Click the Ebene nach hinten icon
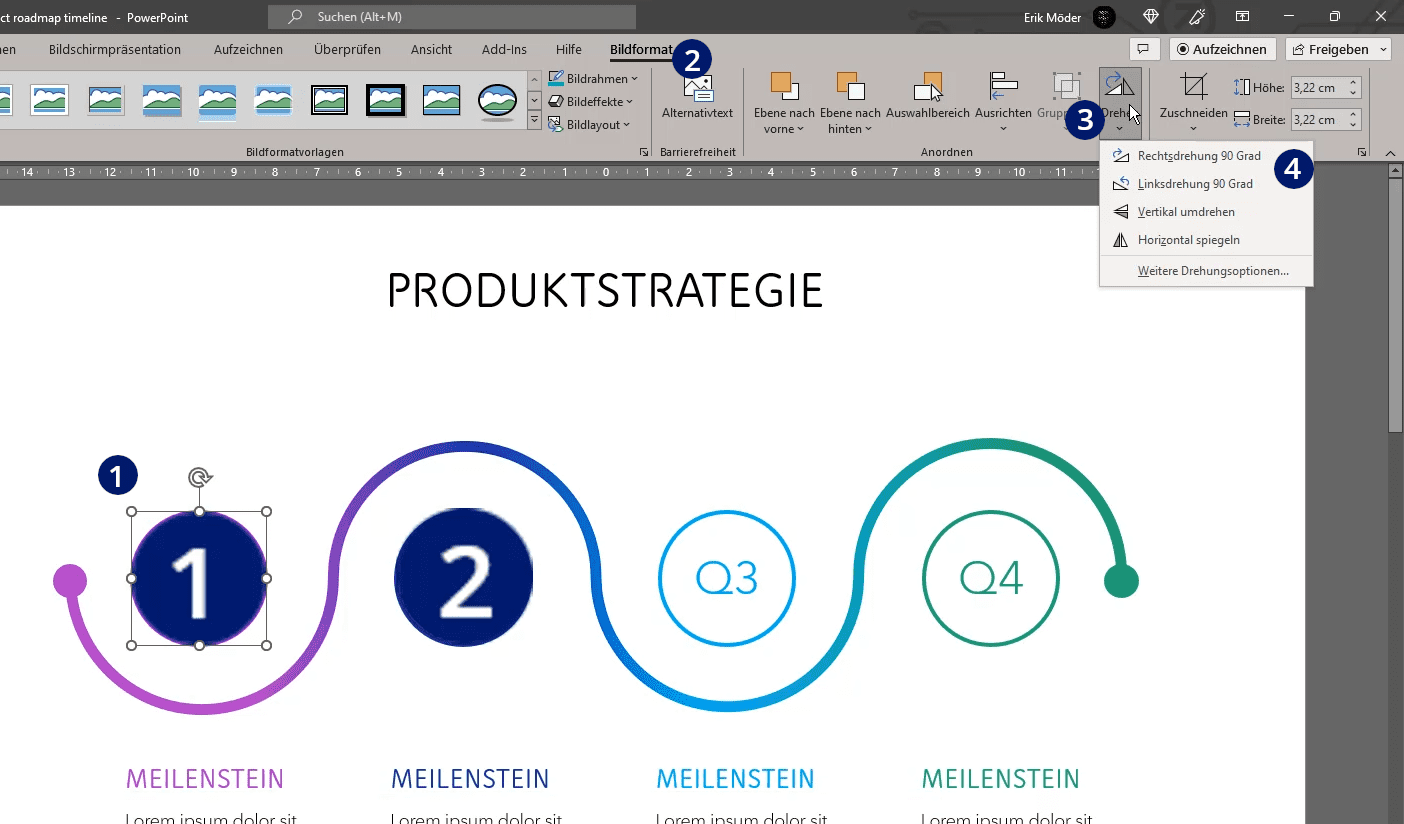 (x=850, y=87)
